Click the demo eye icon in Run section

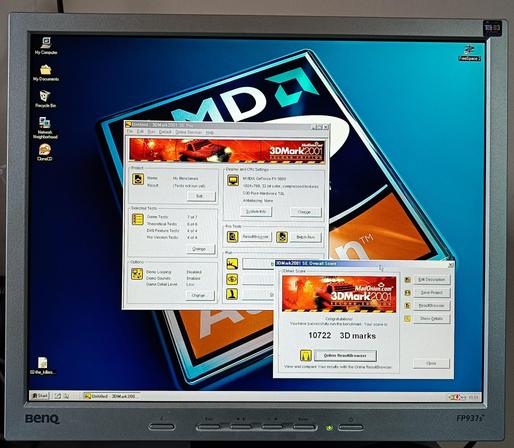[232, 279]
